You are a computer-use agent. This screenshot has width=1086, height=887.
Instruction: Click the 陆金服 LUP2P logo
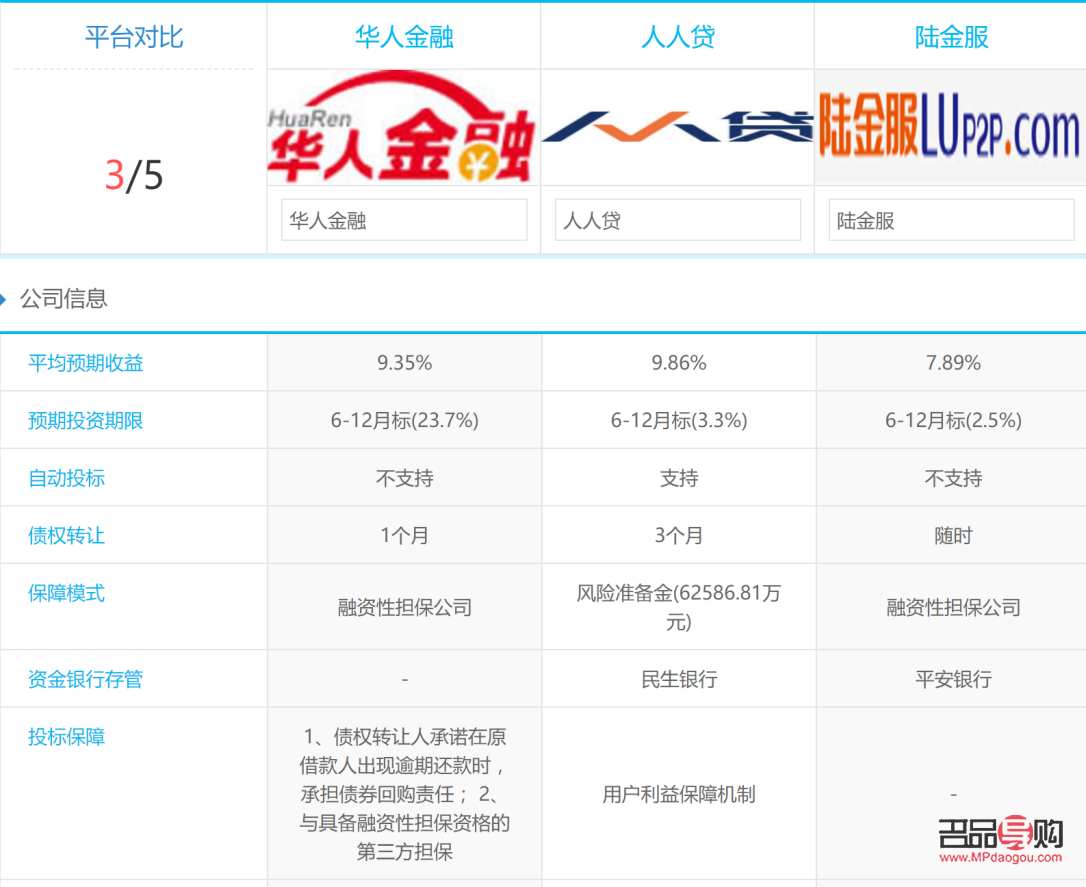950,128
